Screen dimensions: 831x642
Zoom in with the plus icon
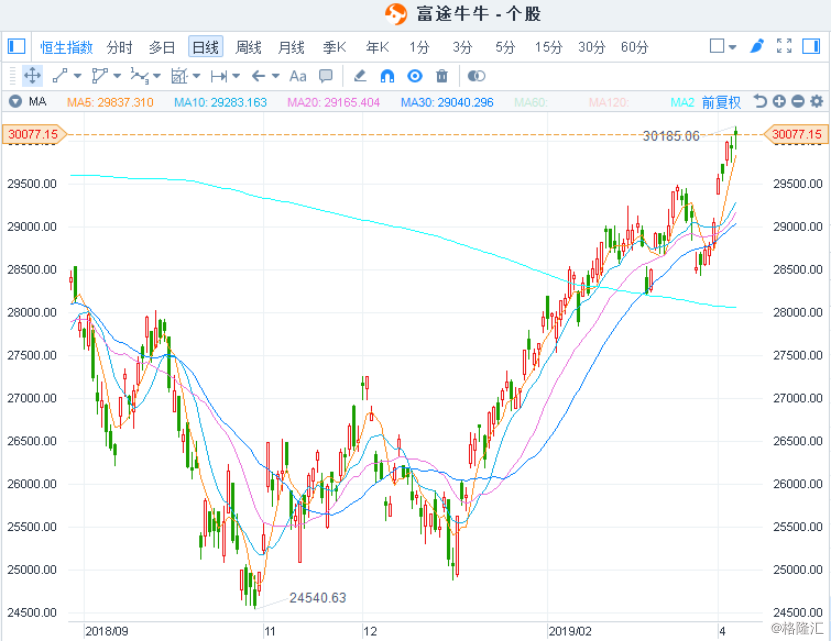point(779,101)
